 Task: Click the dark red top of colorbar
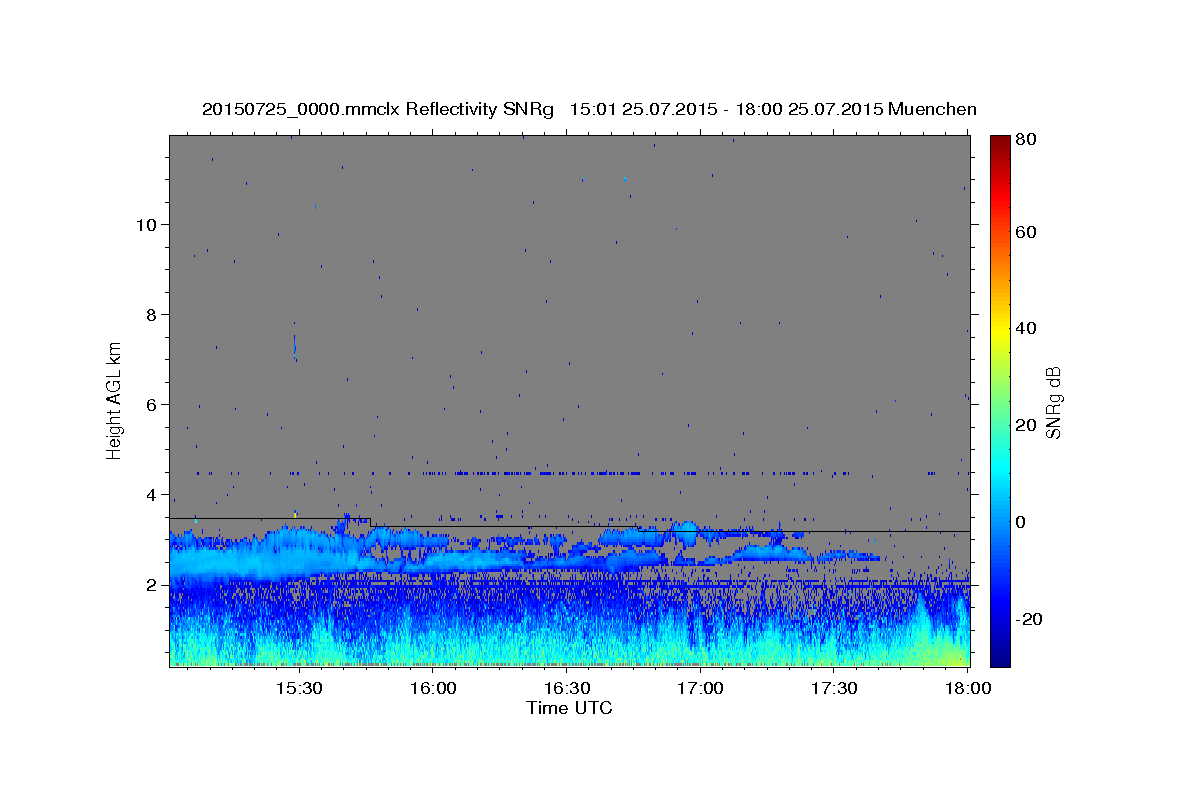(1000, 142)
